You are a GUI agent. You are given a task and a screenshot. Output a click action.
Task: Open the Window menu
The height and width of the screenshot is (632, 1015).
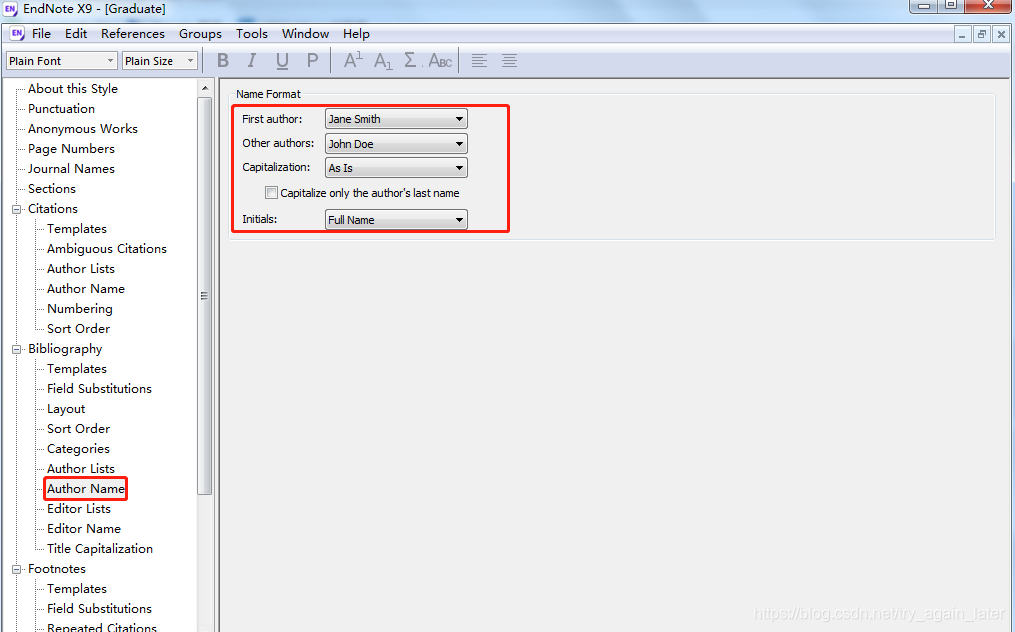306,34
